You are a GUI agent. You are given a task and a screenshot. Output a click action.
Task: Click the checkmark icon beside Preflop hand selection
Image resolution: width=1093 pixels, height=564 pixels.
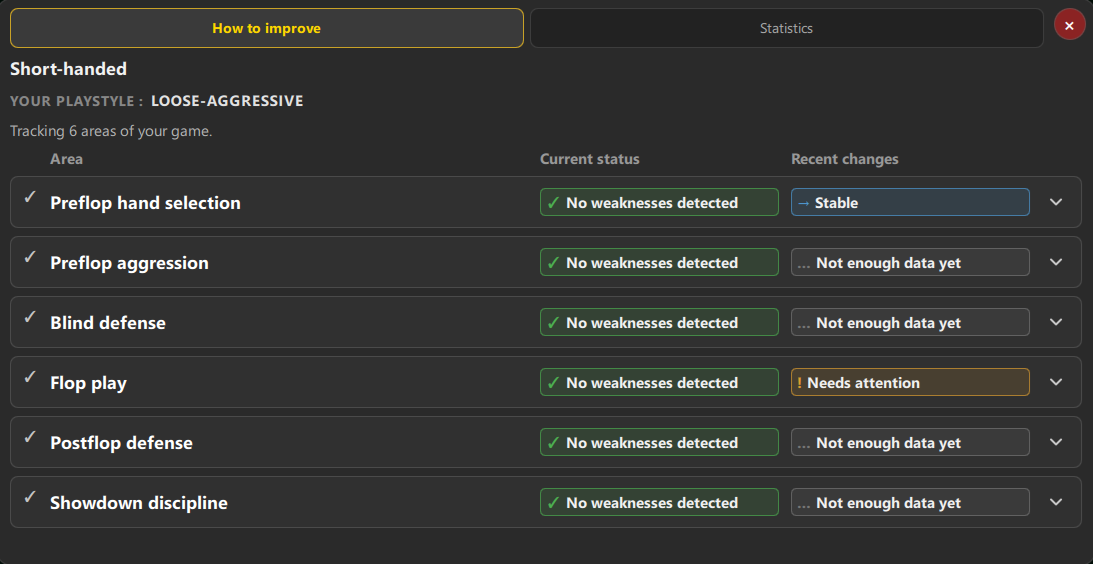tap(29, 197)
